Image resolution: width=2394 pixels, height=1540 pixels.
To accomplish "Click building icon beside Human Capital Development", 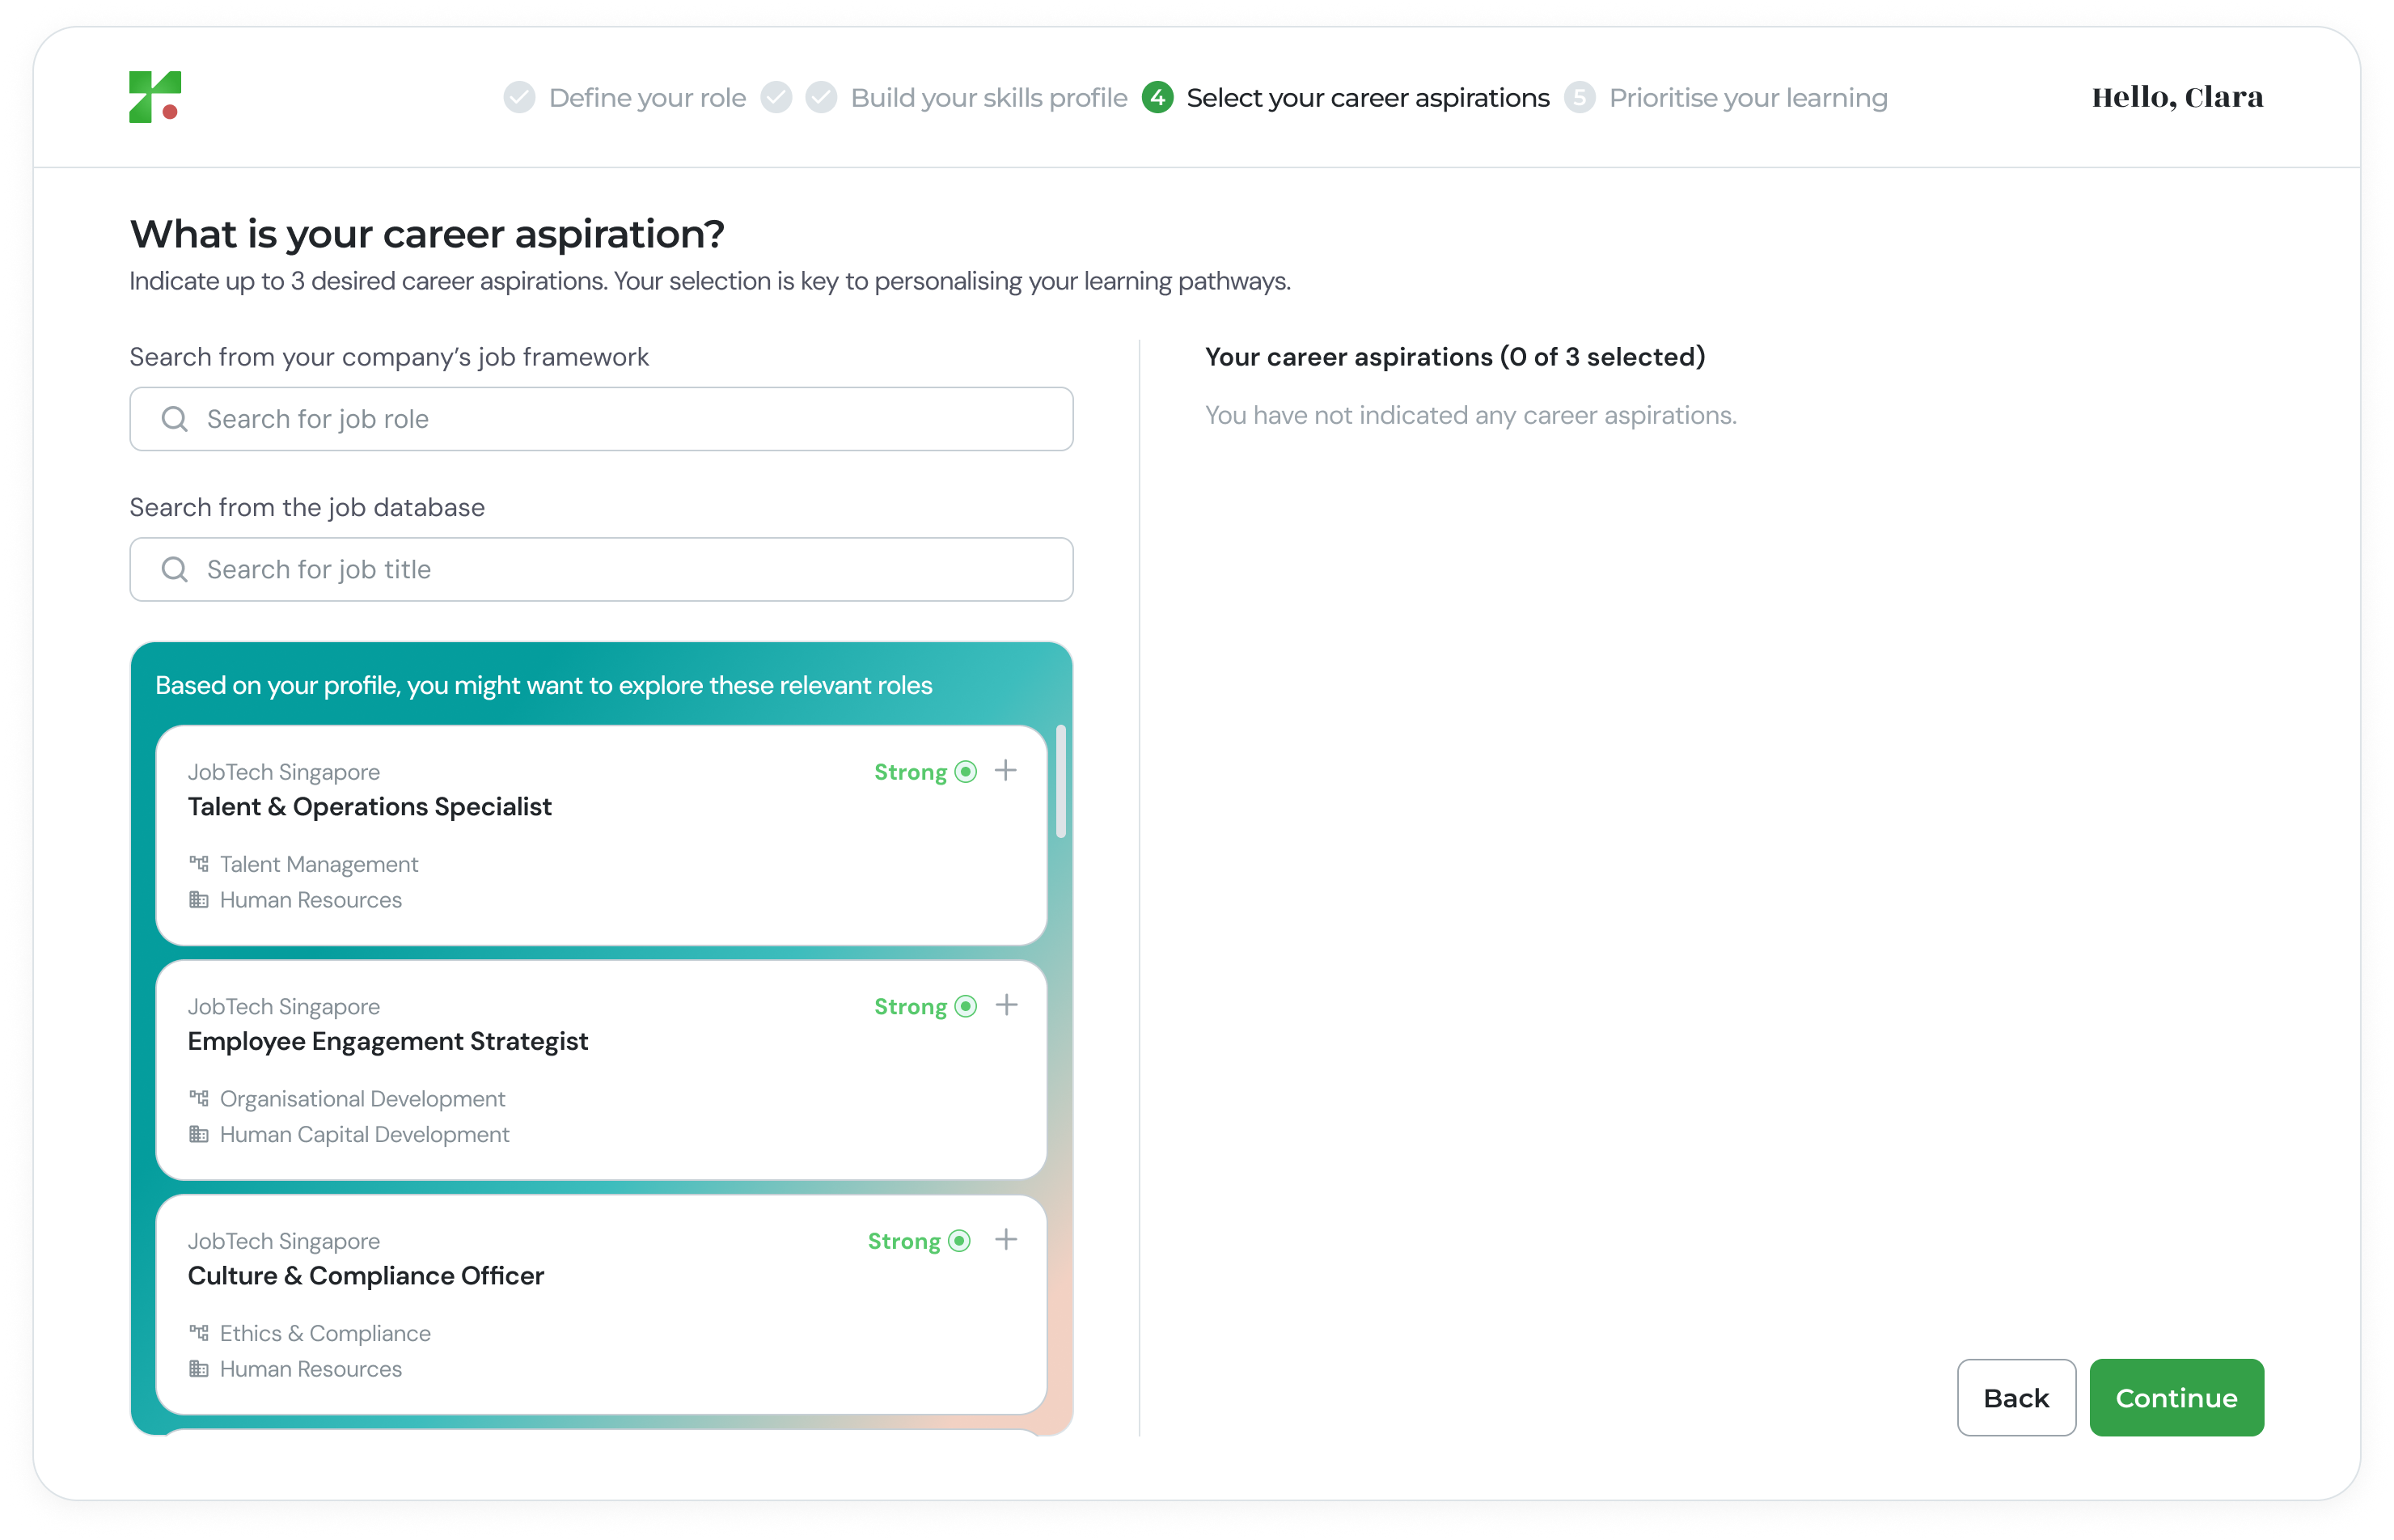I will tap(199, 1134).
